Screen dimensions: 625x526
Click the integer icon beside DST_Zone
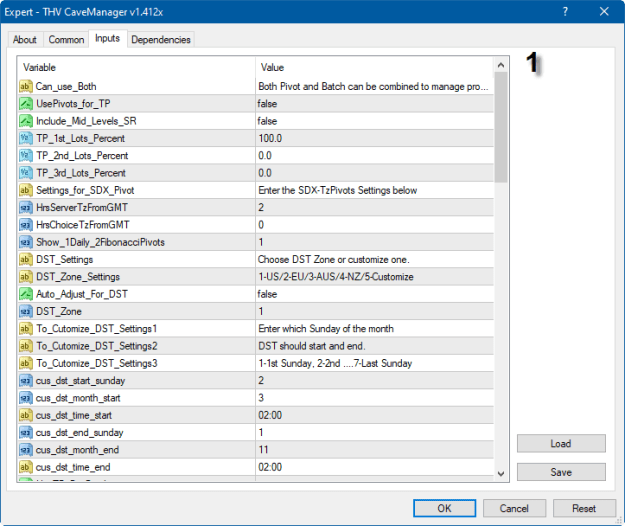pos(26,312)
